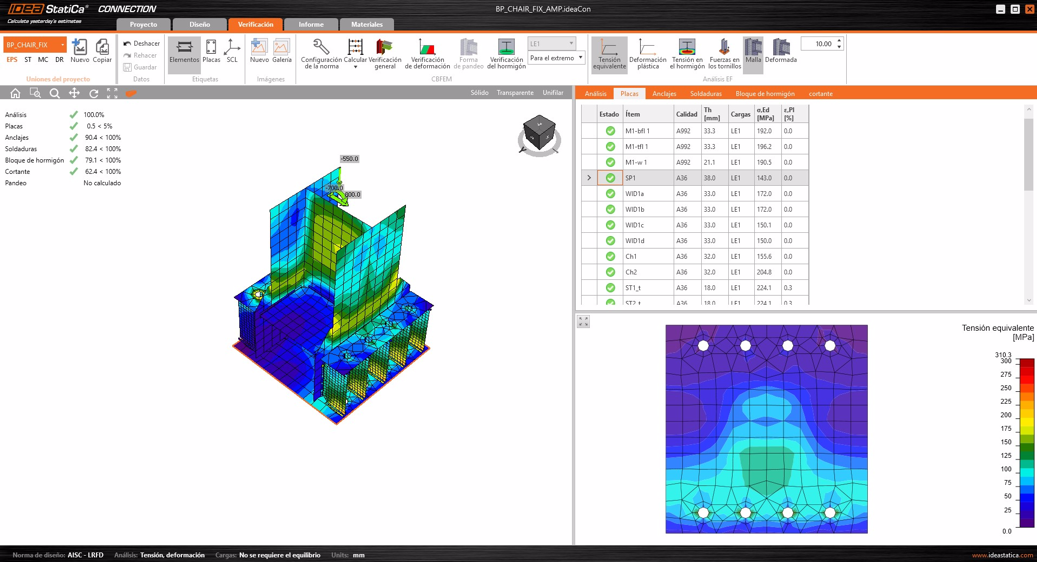This screenshot has width=1037, height=562.
Task: Toggle the SCL coordinate system labels icon
Action: click(232, 51)
